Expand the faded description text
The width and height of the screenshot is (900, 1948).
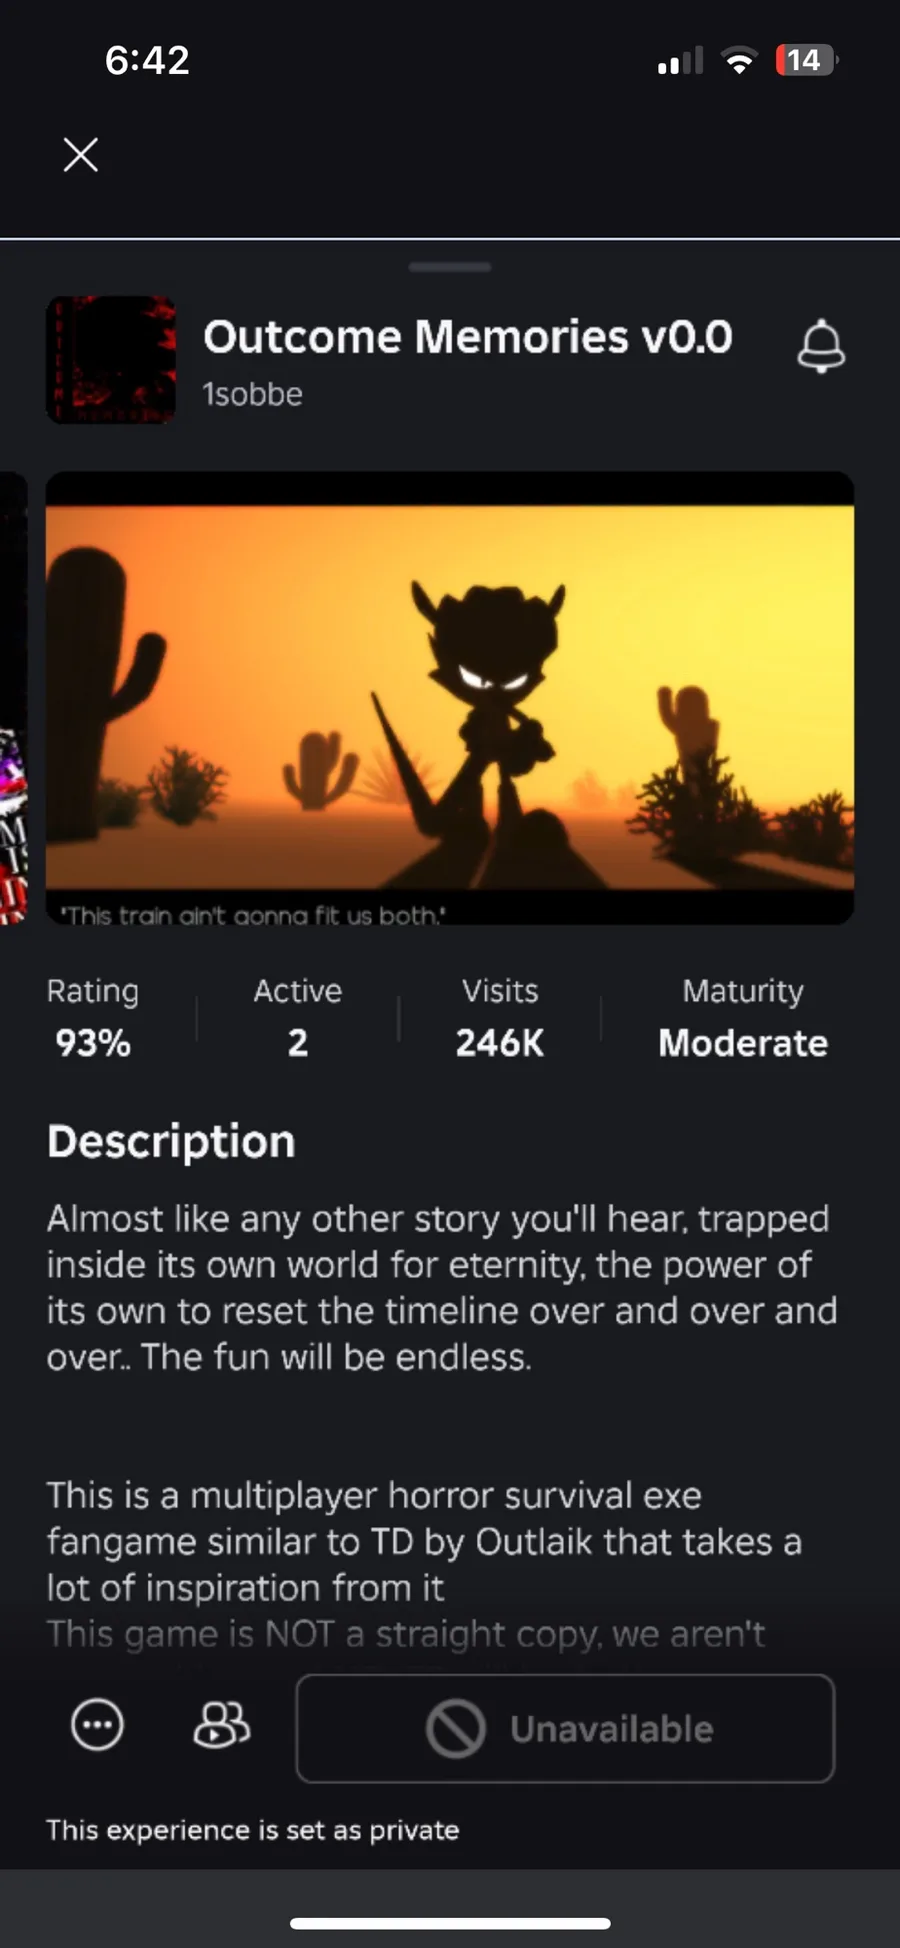(405, 1633)
